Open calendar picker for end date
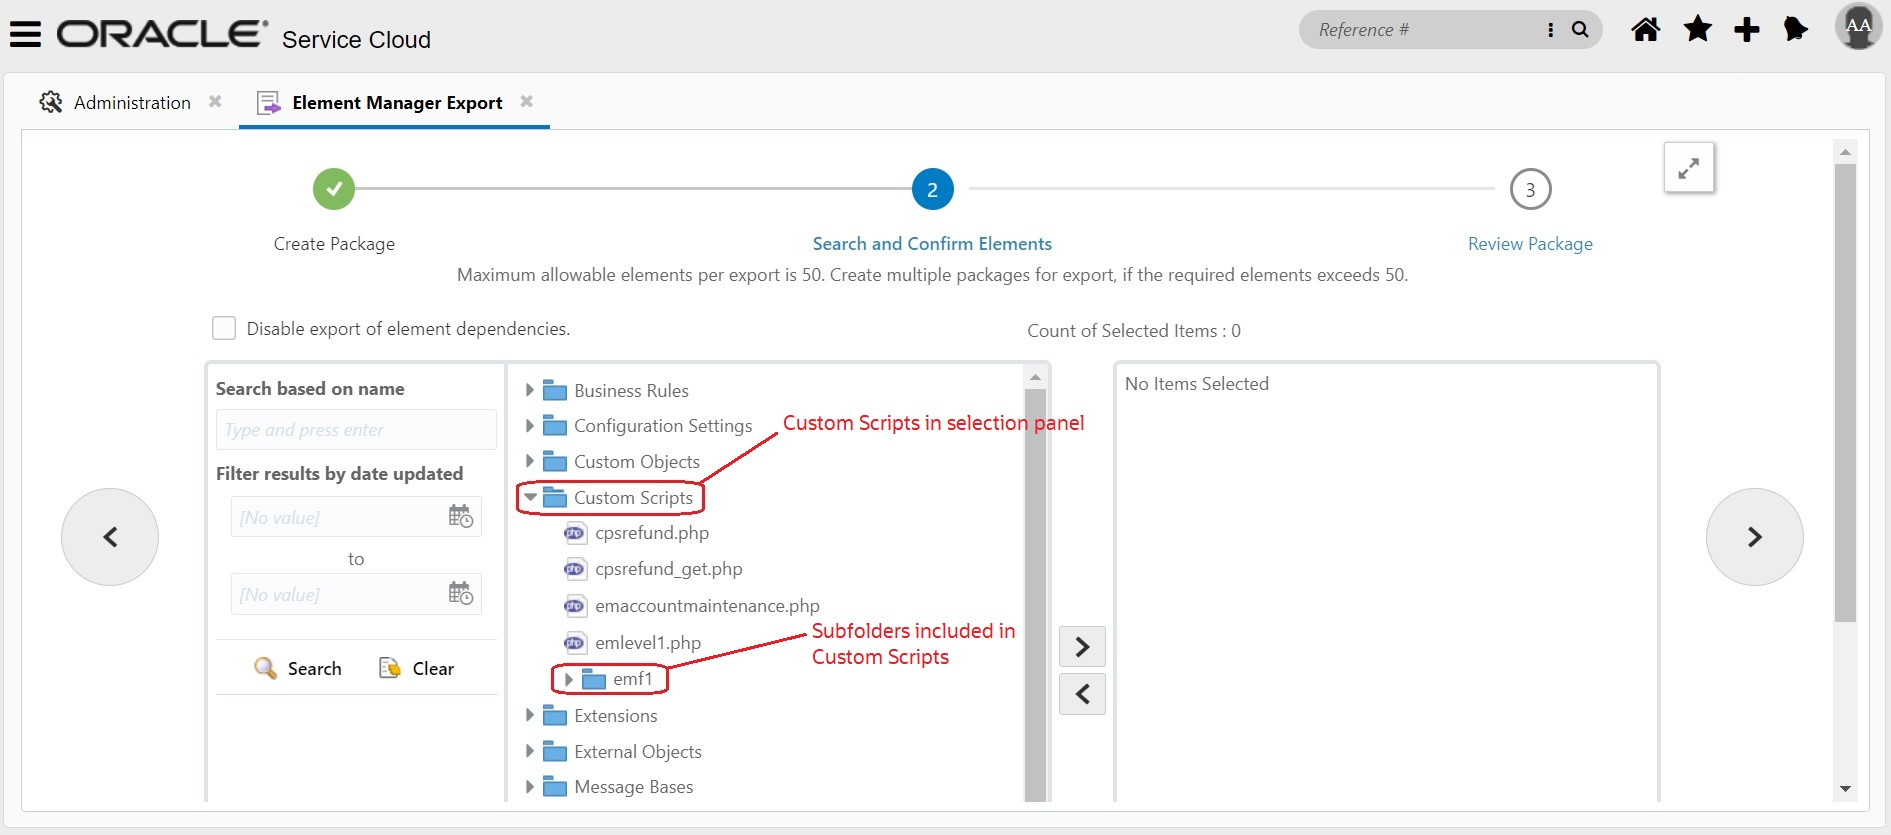The image size is (1891, 835). coord(460,593)
